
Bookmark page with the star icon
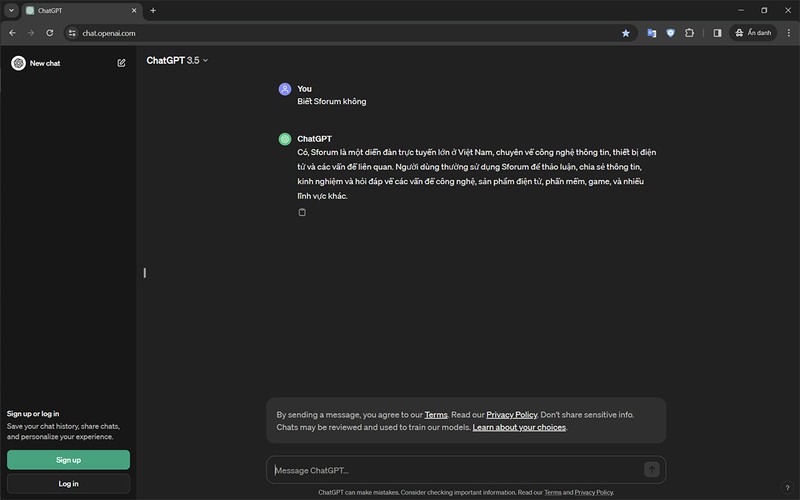point(626,33)
